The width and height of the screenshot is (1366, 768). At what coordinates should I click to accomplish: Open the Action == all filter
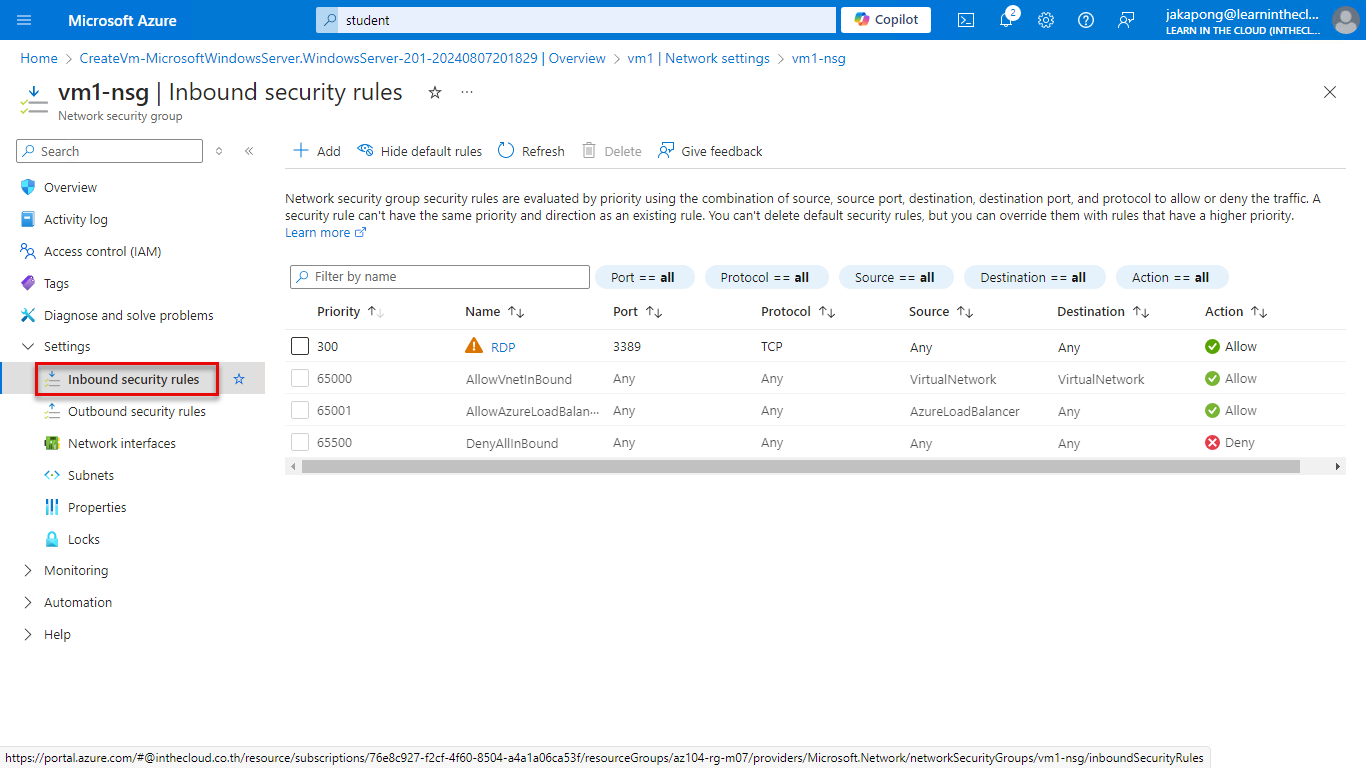point(1172,277)
